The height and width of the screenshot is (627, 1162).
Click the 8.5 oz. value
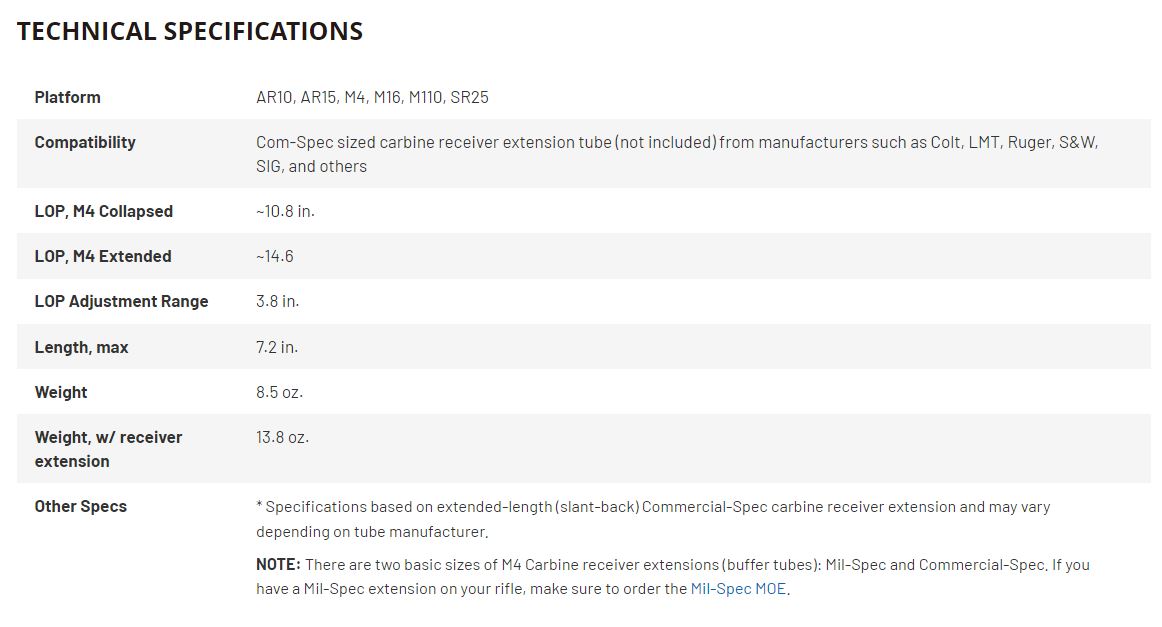(279, 392)
